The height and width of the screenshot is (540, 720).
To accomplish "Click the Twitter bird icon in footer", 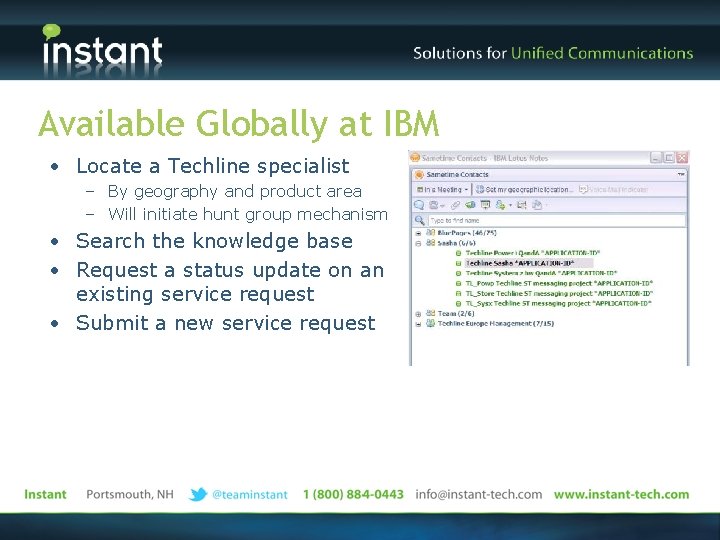I will [198, 495].
